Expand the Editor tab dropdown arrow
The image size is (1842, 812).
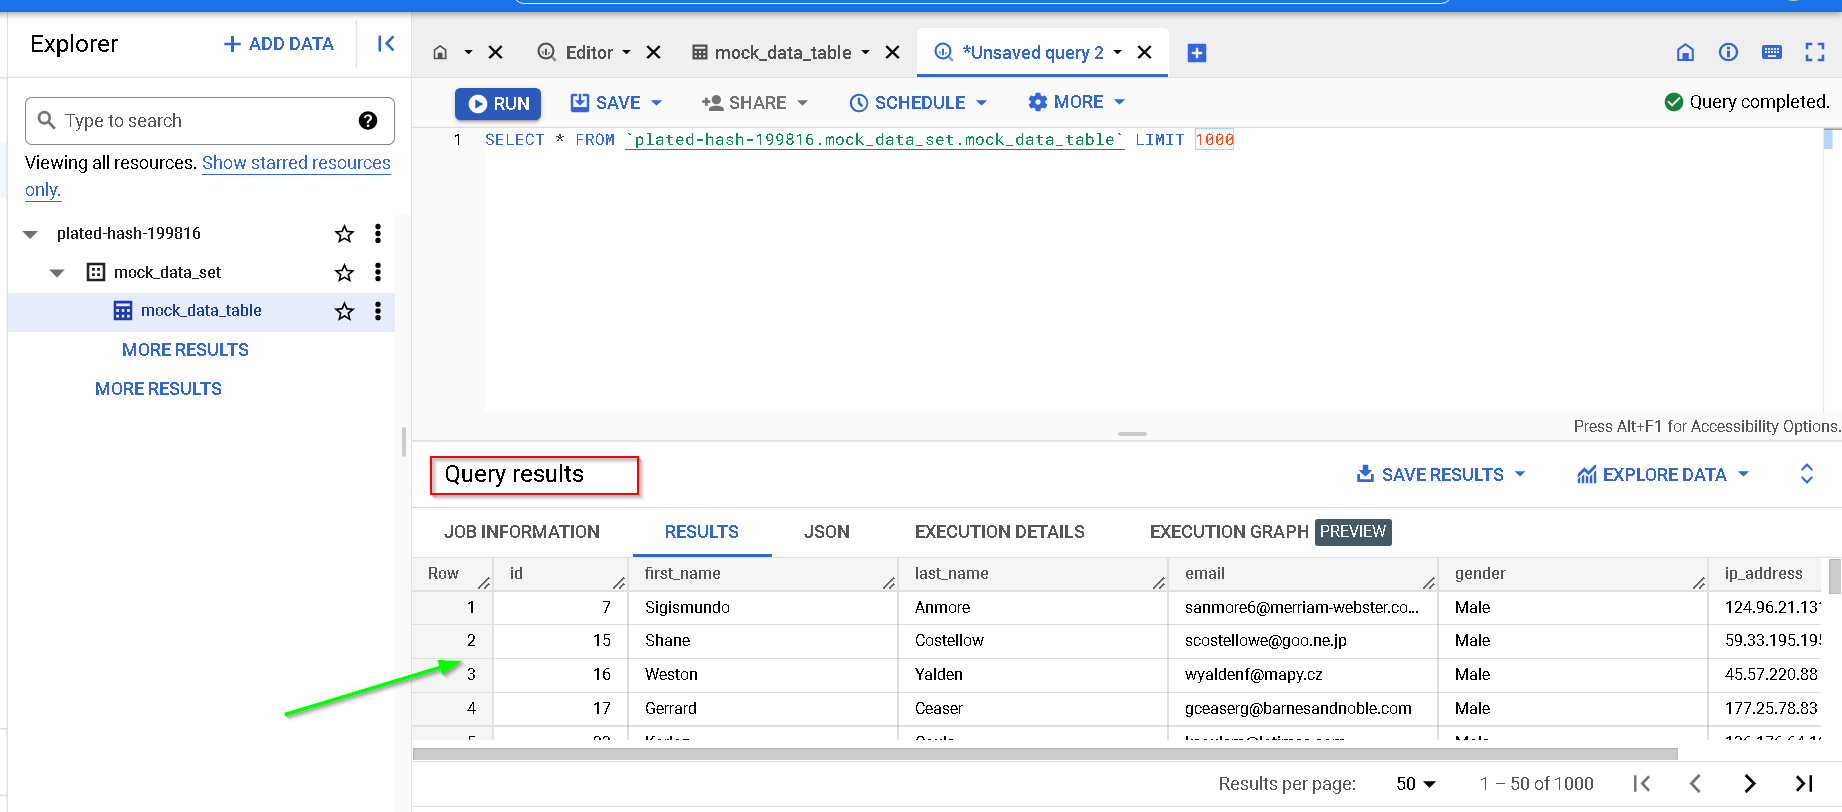[627, 53]
